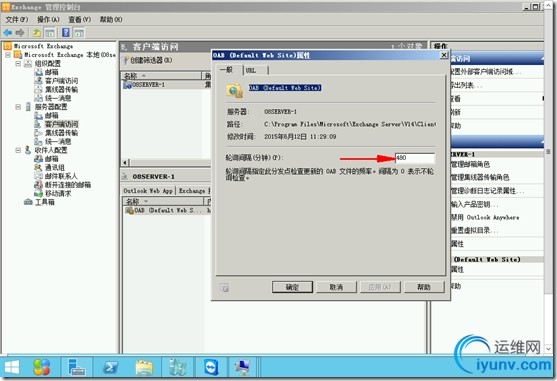
Task: Select 组织配置 node
Action: pos(48,64)
